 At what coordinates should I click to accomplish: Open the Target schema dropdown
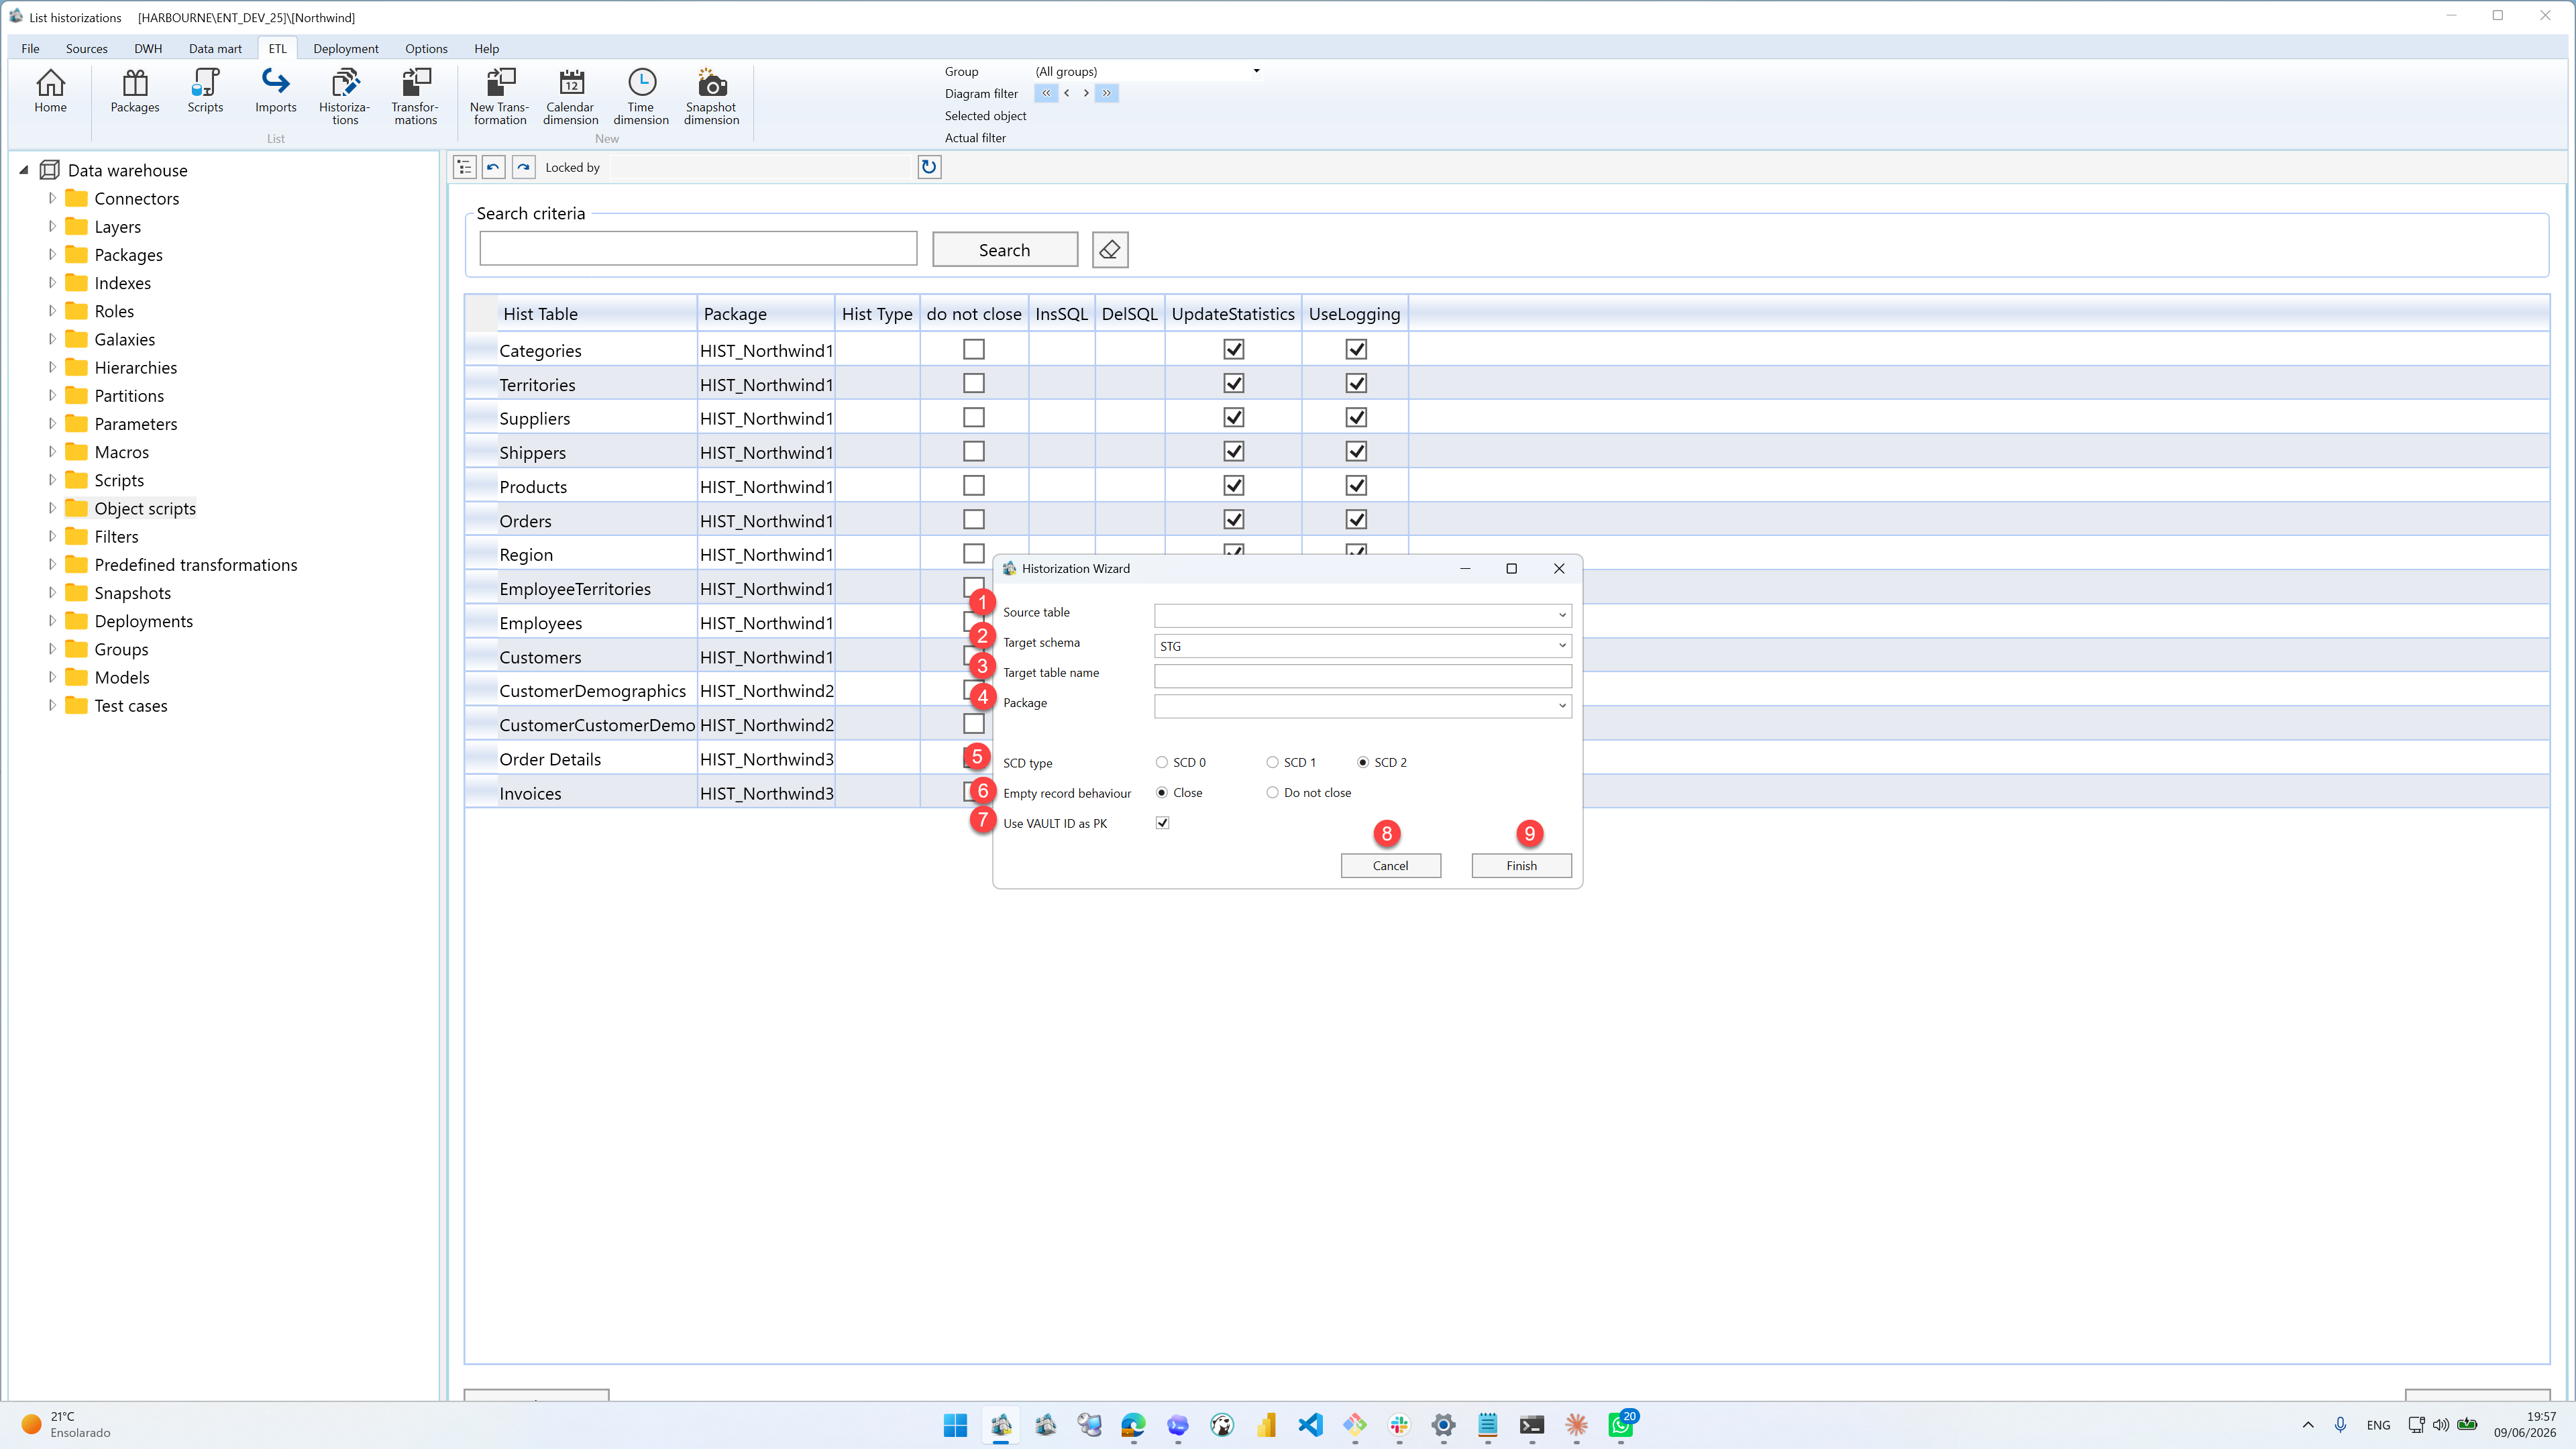pyautogui.click(x=1562, y=646)
